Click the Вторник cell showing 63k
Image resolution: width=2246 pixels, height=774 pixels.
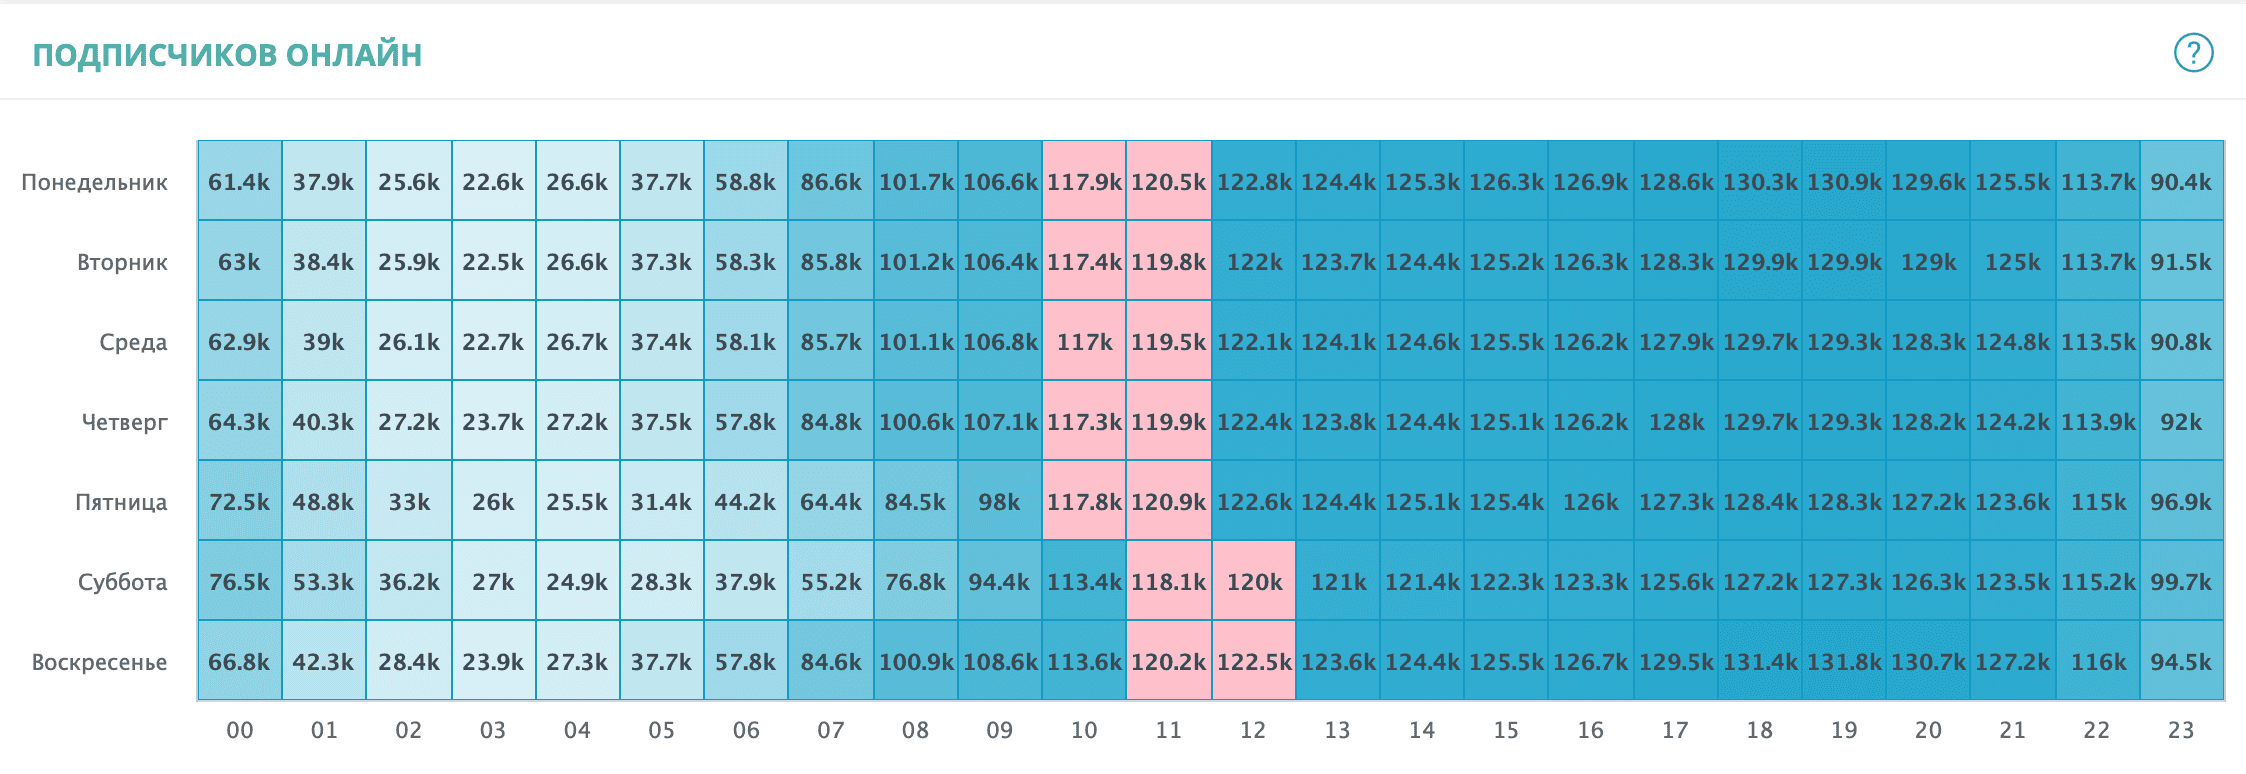coord(239,262)
